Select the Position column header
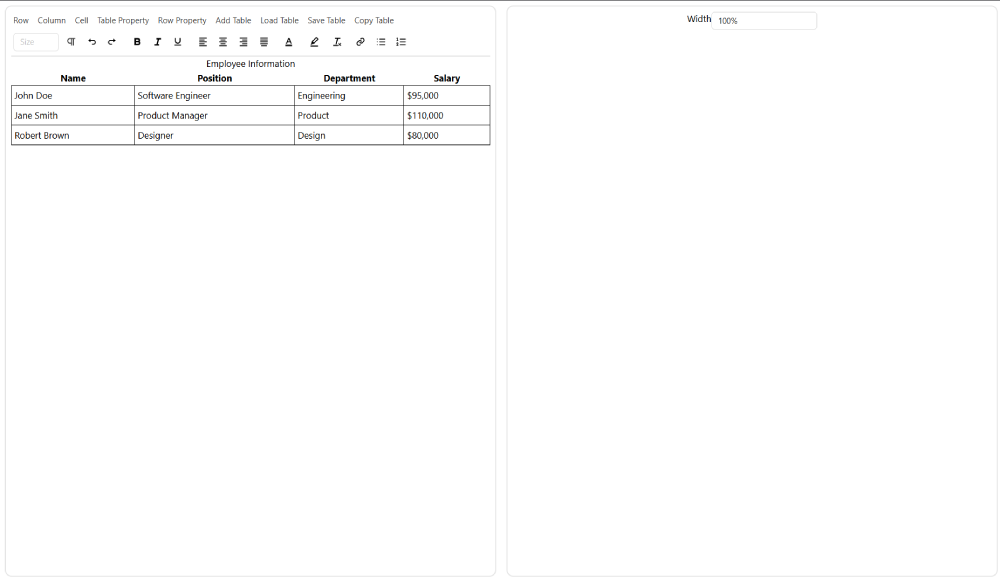Viewport: 1000px width, 580px height. point(214,78)
